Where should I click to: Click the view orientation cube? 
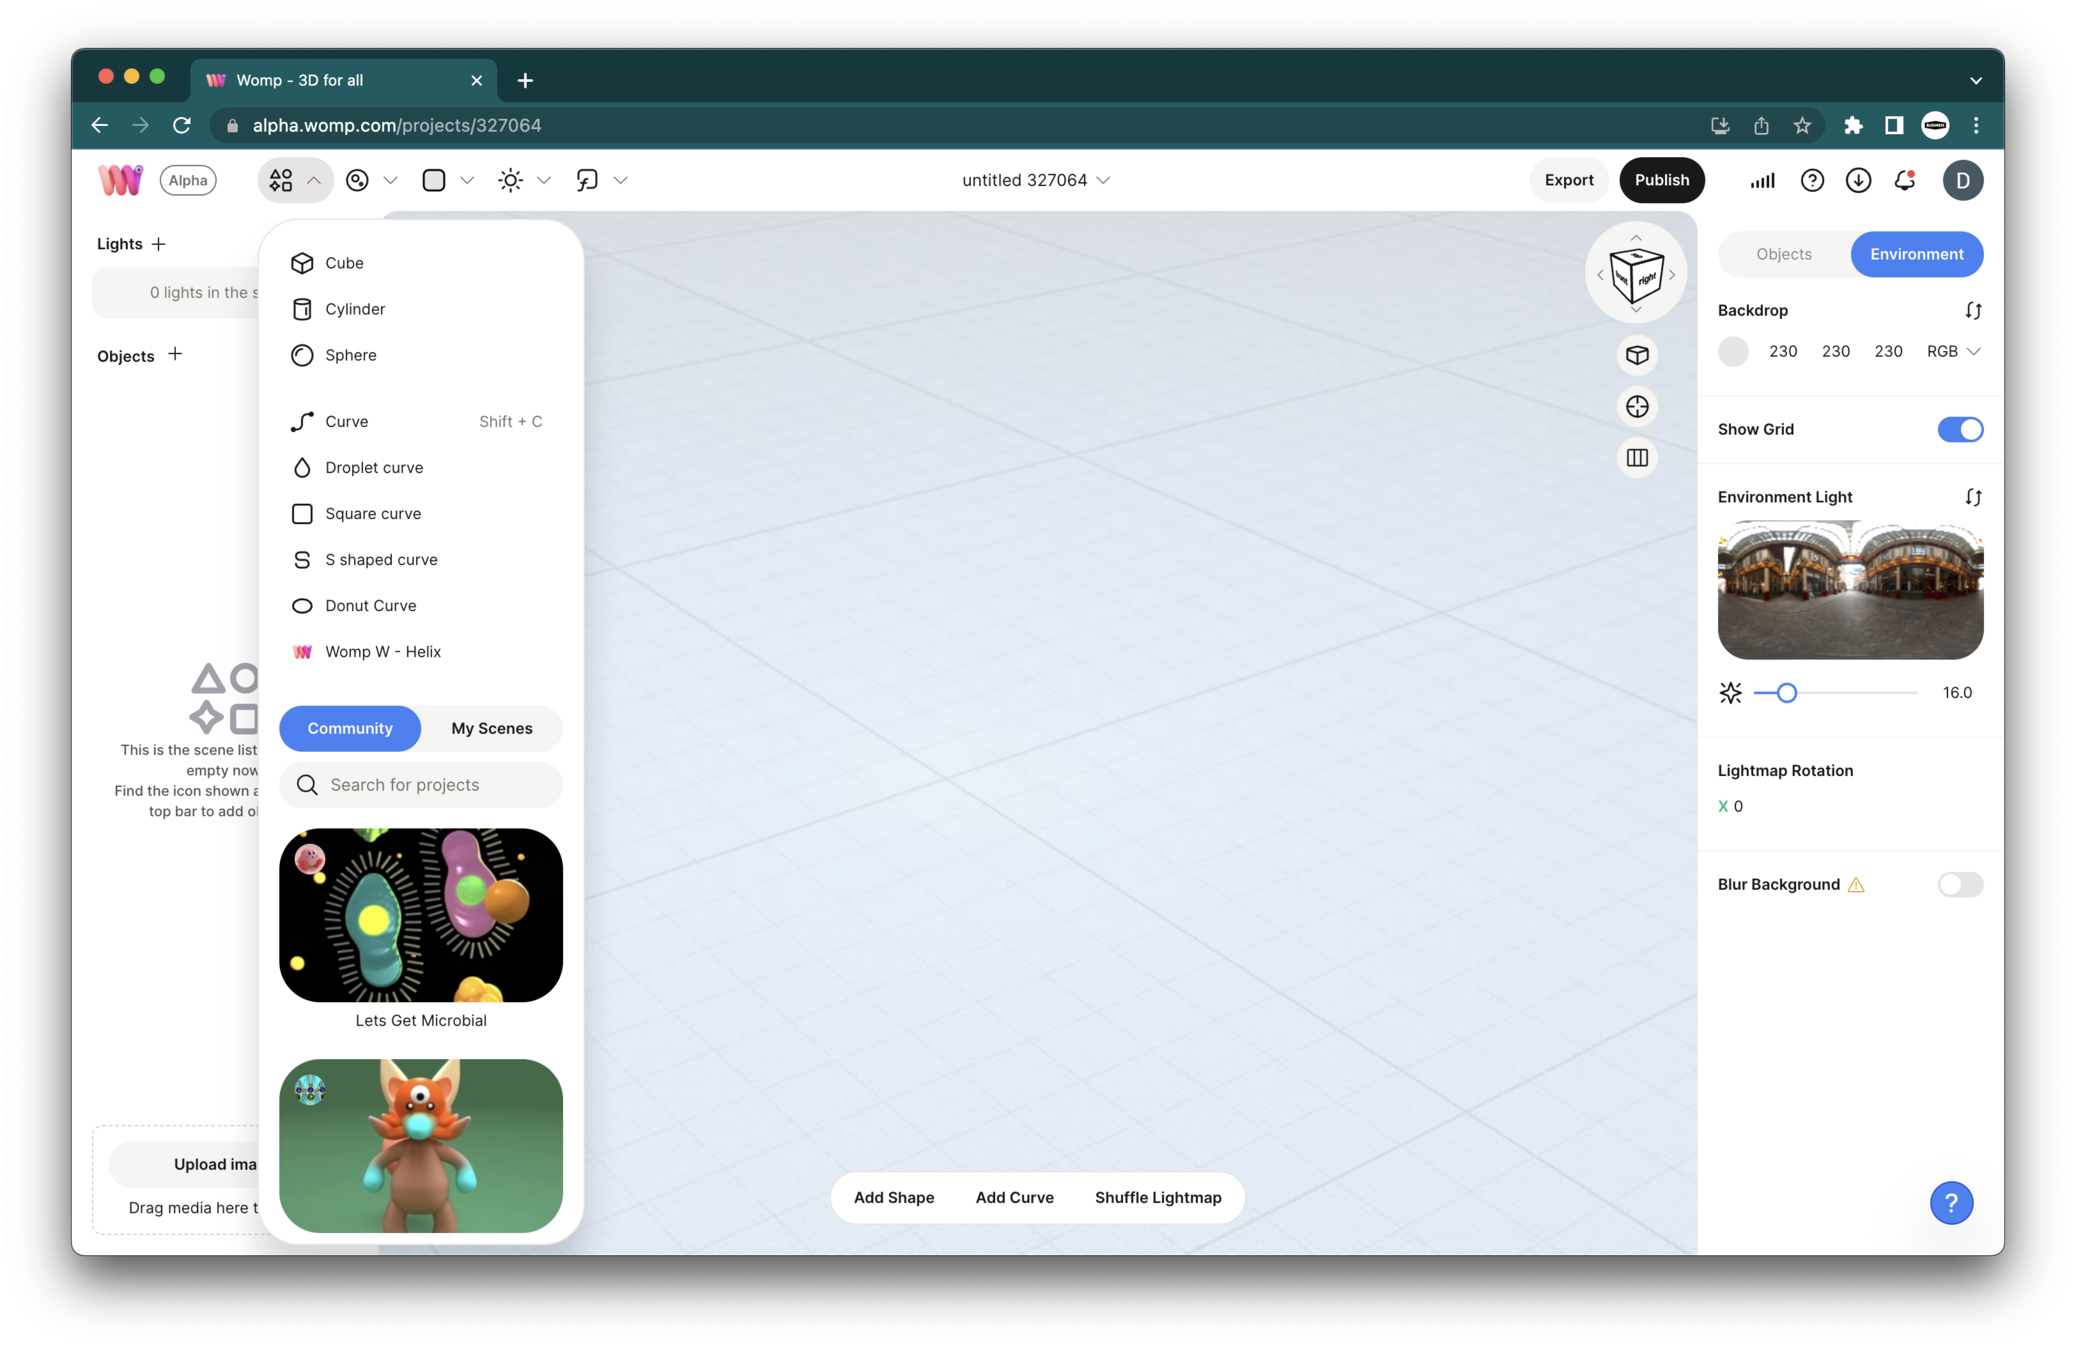1636,274
